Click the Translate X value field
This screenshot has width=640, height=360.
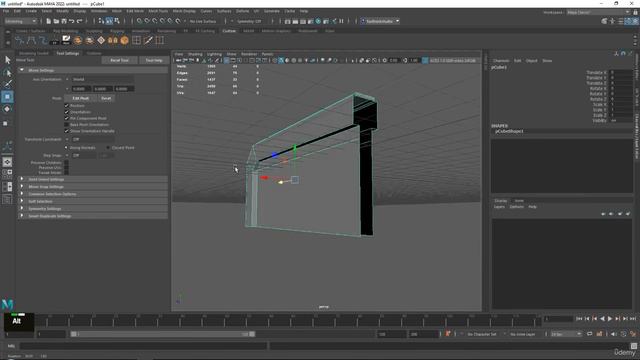(621, 72)
